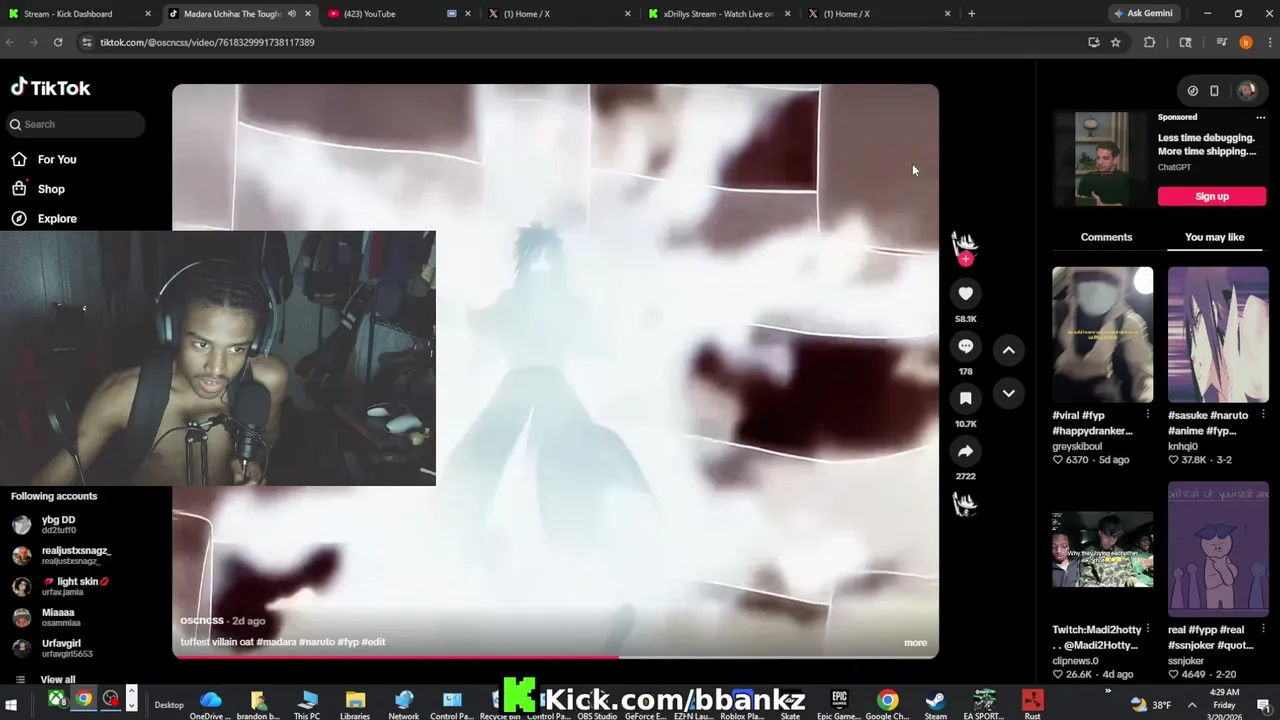Switch to the (423) YouTube tab
The height and width of the screenshot is (720, 1280).
coord(398,14)
